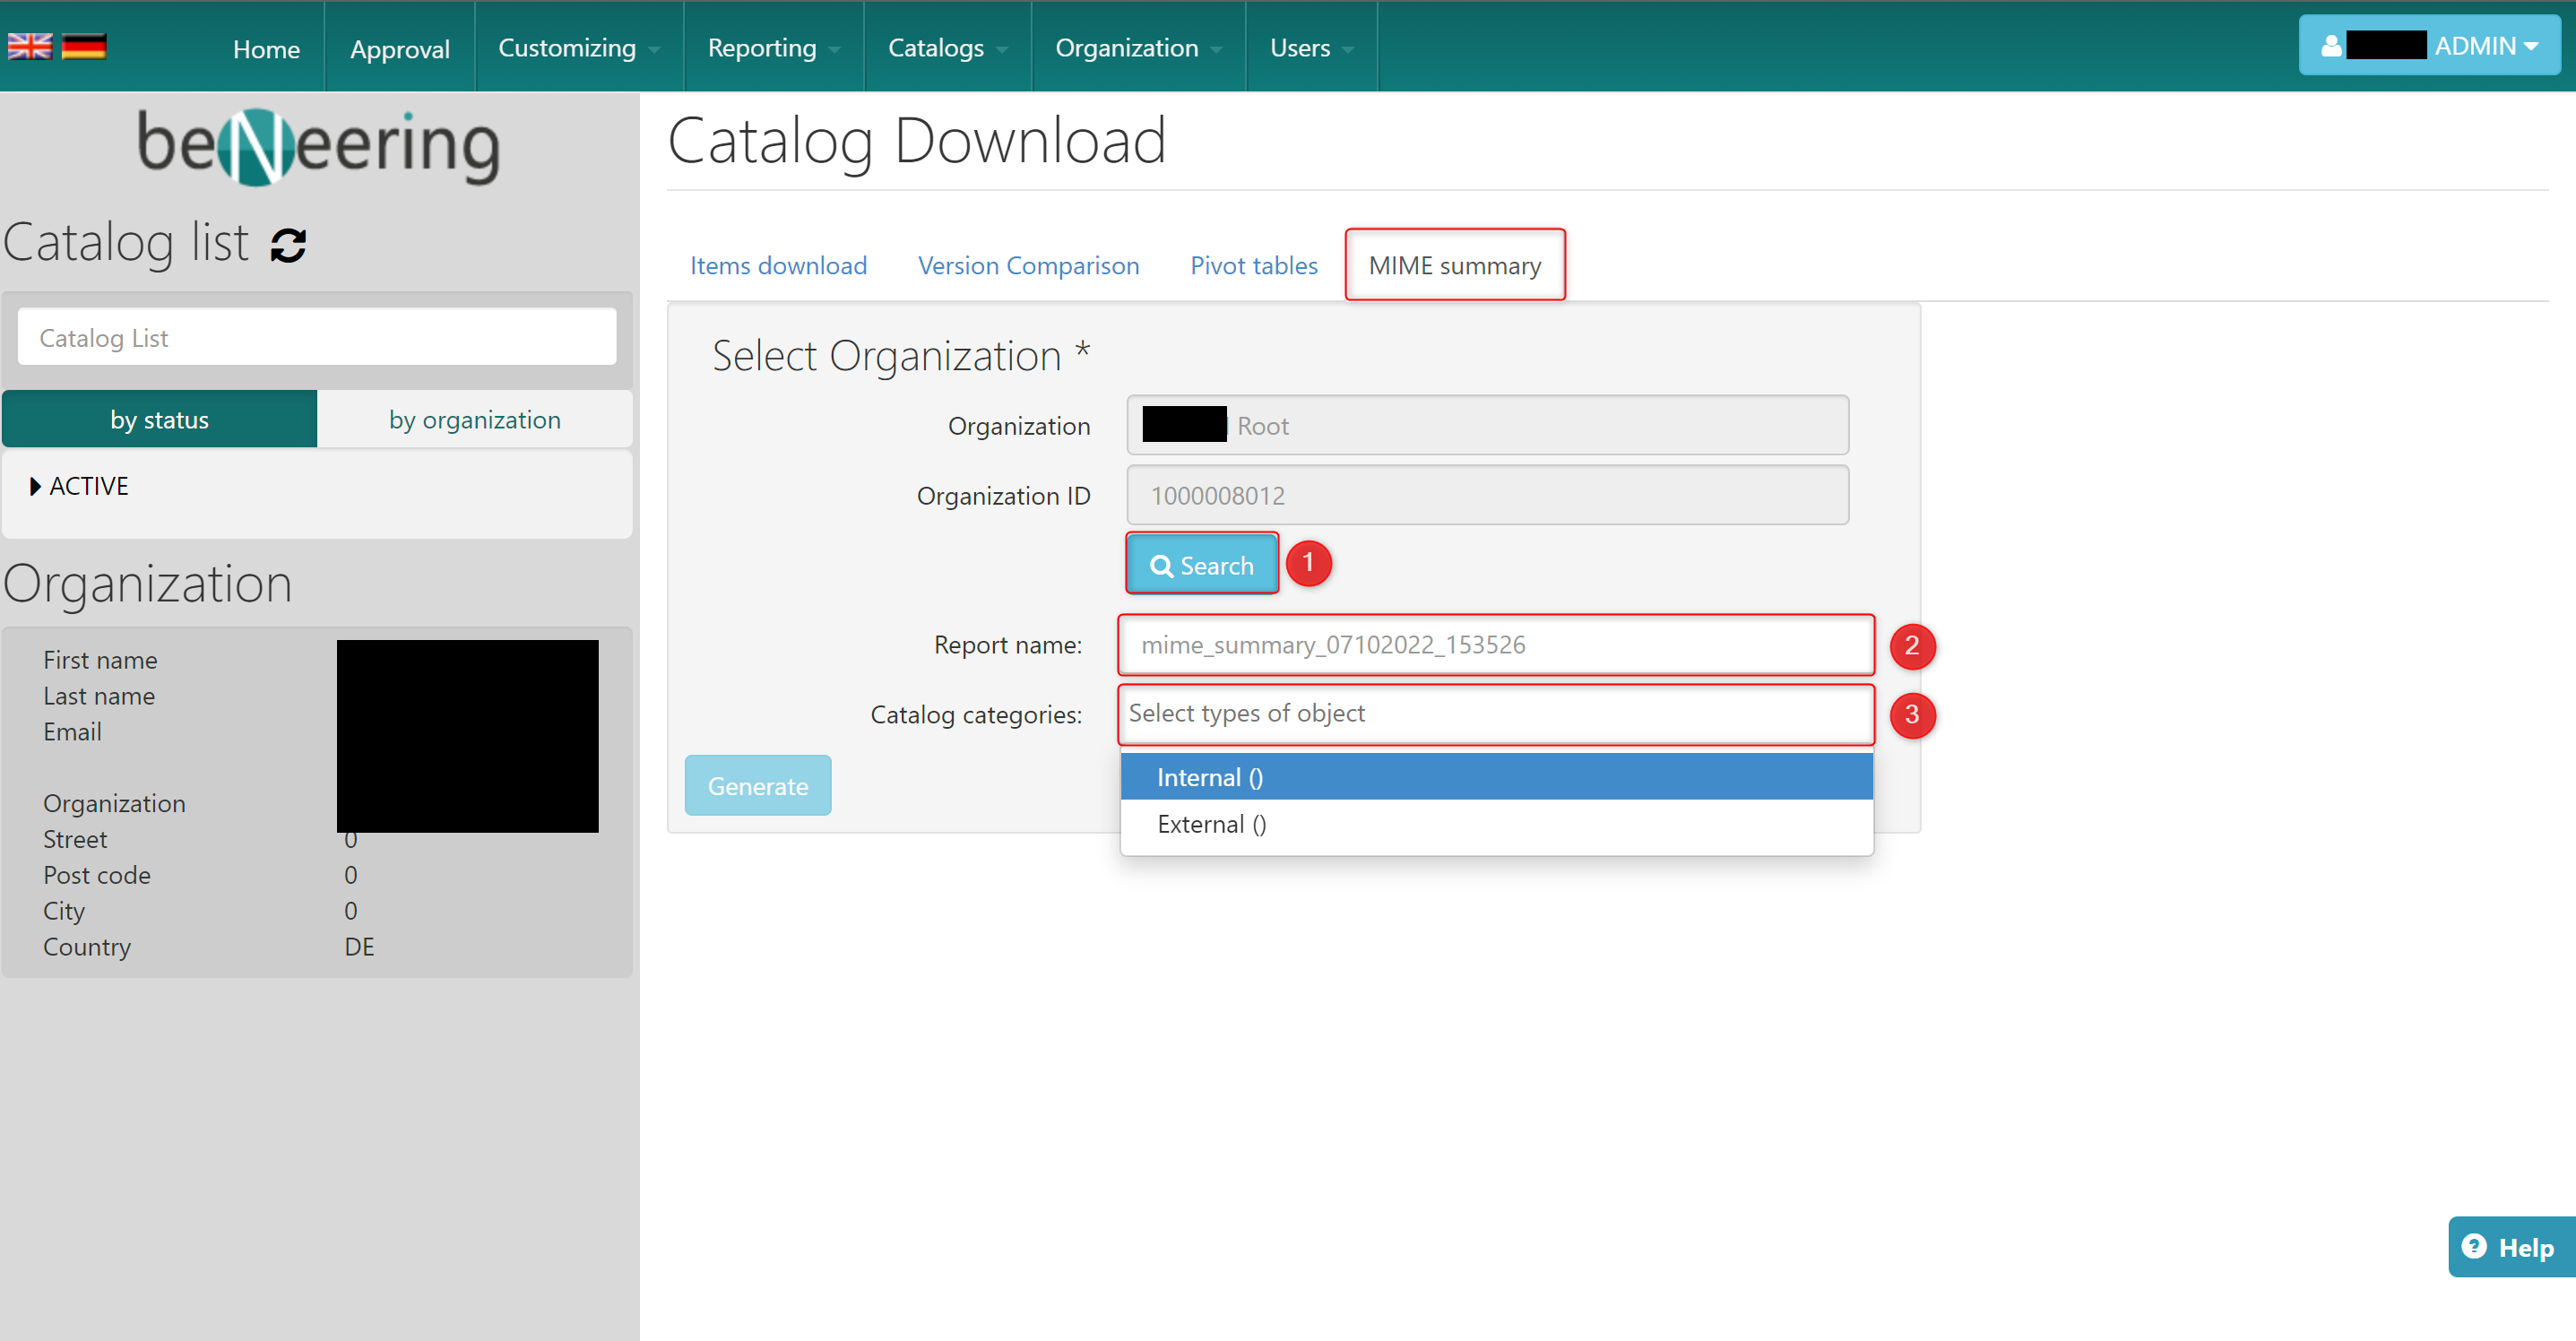Open the Catalog categories select box
Screen dimensions: 2576x1341
point(1494,714)
